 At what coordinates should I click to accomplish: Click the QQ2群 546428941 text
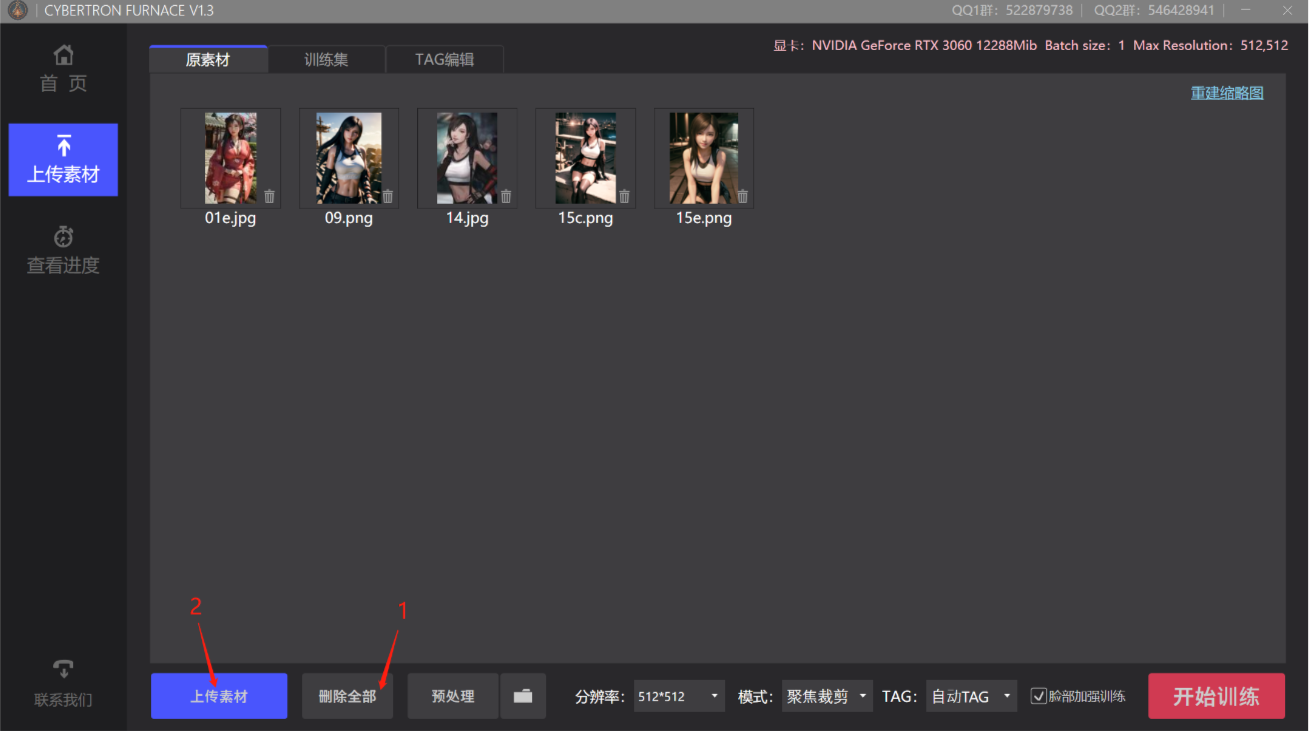(1153, 11)
